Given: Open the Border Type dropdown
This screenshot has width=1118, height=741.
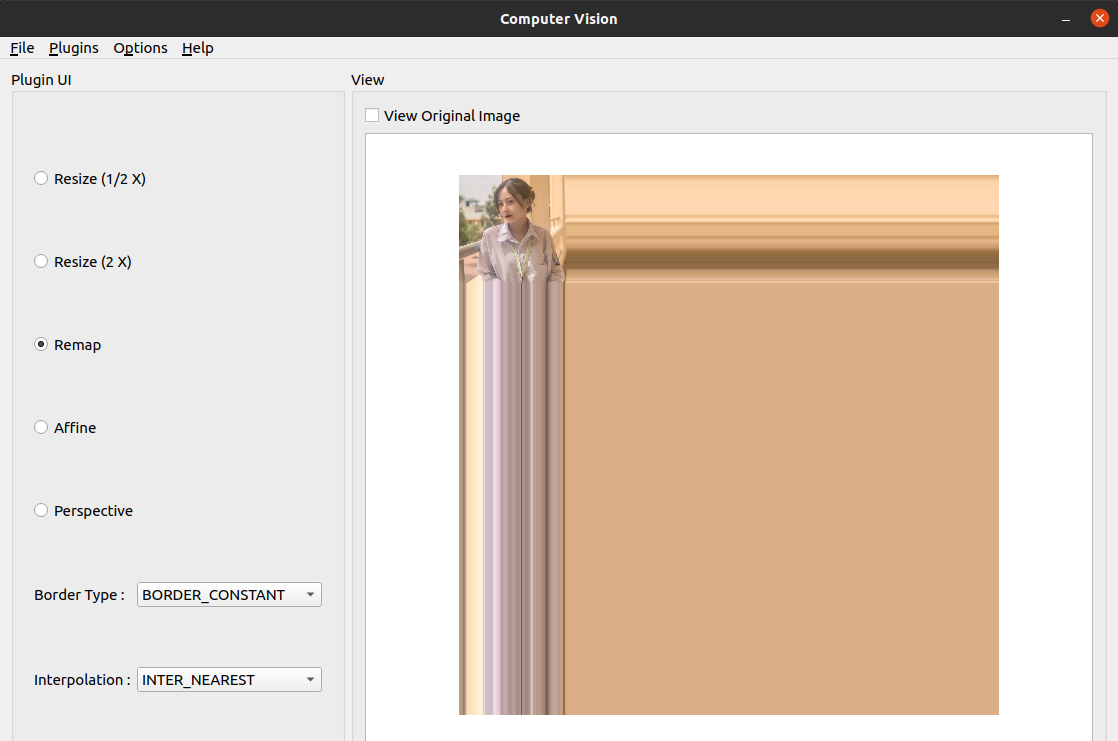Looking at the screenshot, I should (x=229, y=595).
